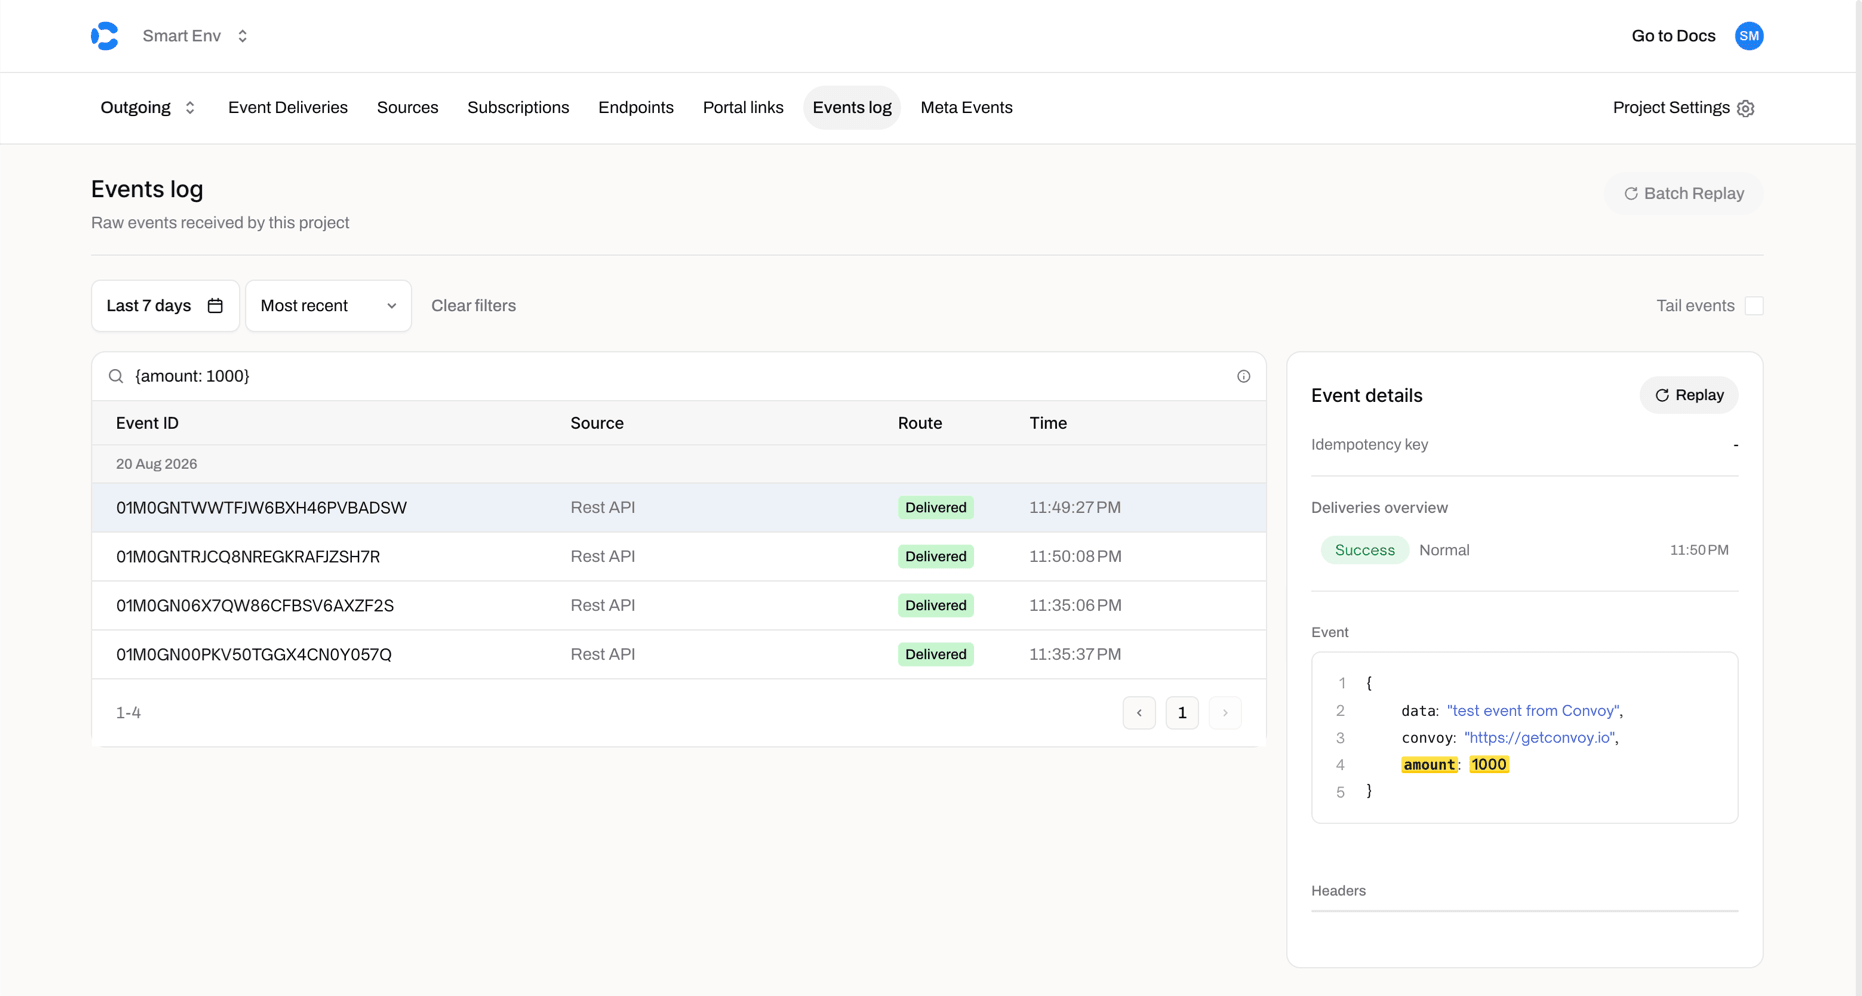Click the Replay button in Event details
This screenshot has height=996, width=1862.
(x=1689, y=395)
